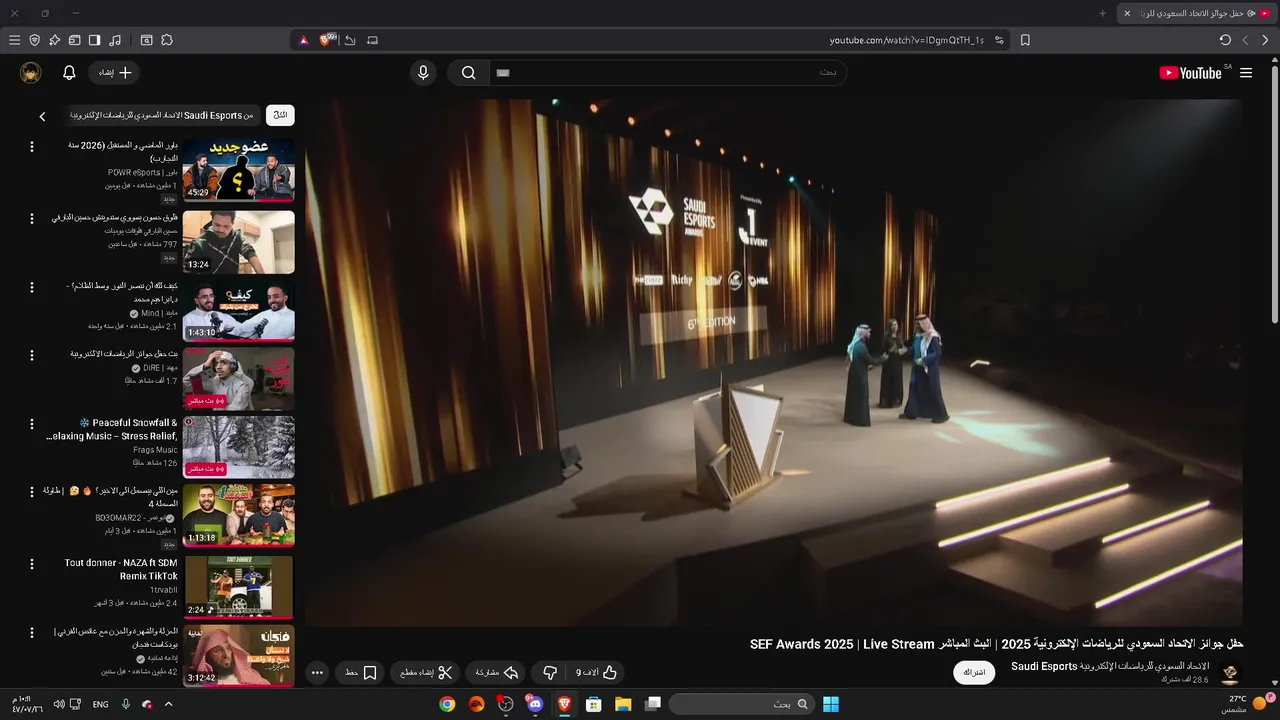The width and height of the screenshot is (1280, 720).
Task: Open options menu for DiRE live video
Action: tap(31, 356)
